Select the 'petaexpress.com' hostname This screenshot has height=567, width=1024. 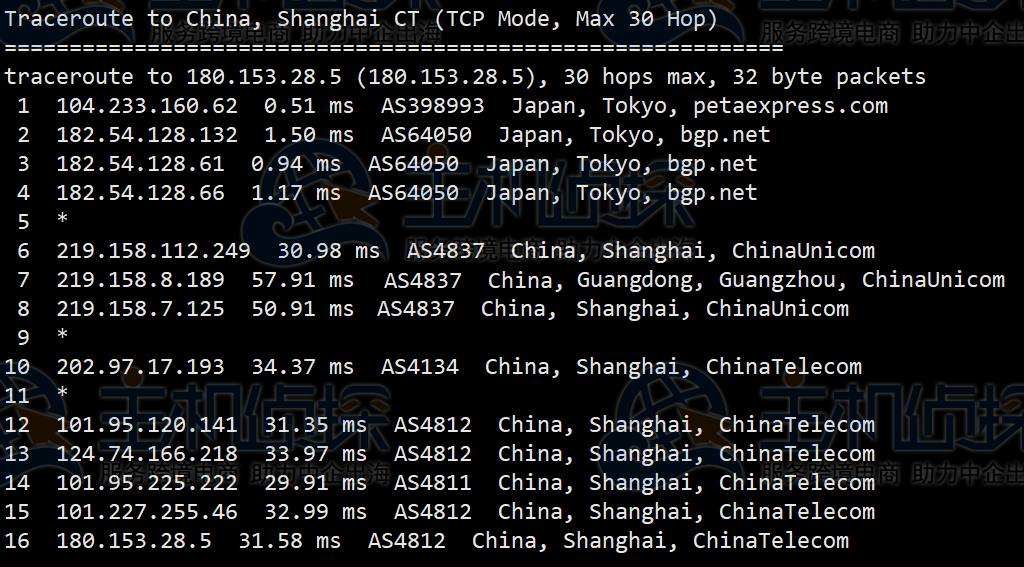tap(790, 106)
